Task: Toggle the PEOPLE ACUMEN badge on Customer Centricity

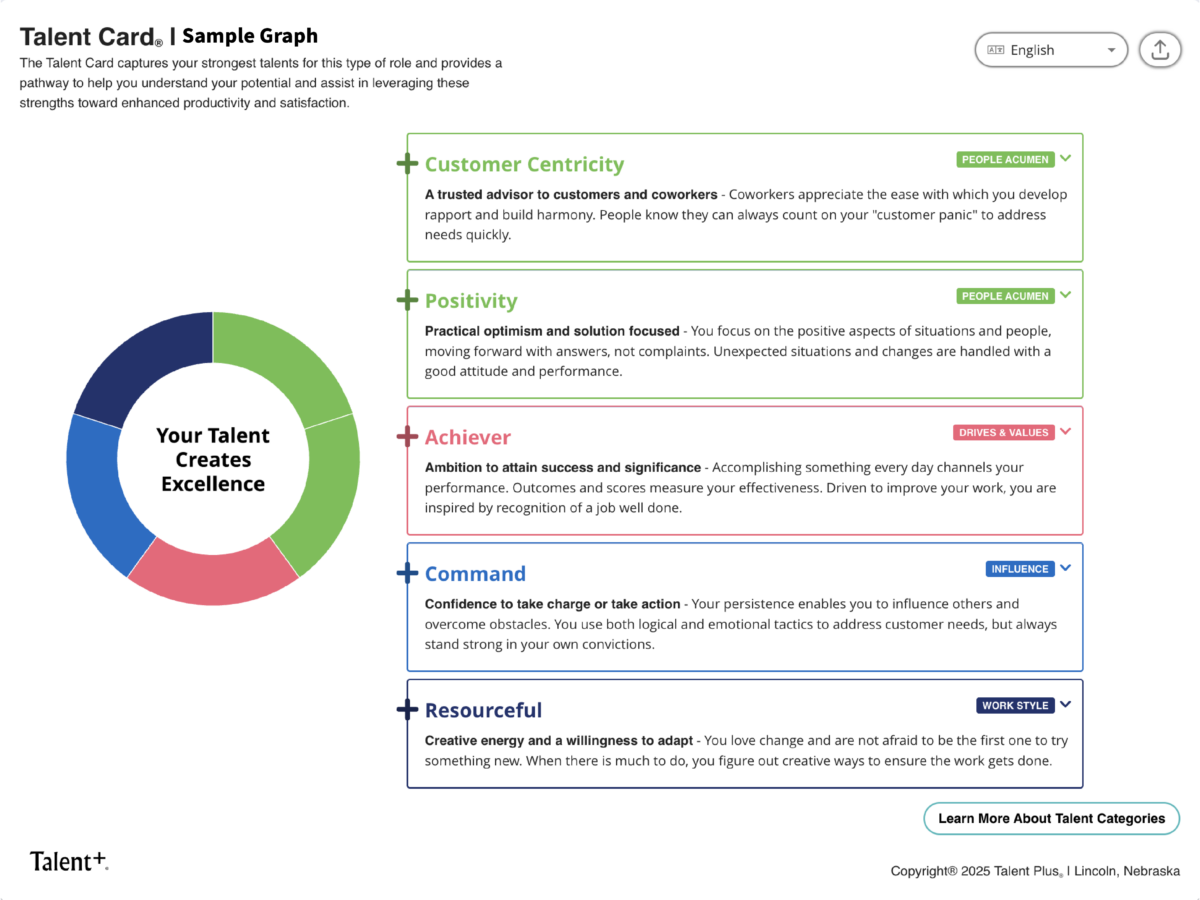Action: coord(1004,159)
